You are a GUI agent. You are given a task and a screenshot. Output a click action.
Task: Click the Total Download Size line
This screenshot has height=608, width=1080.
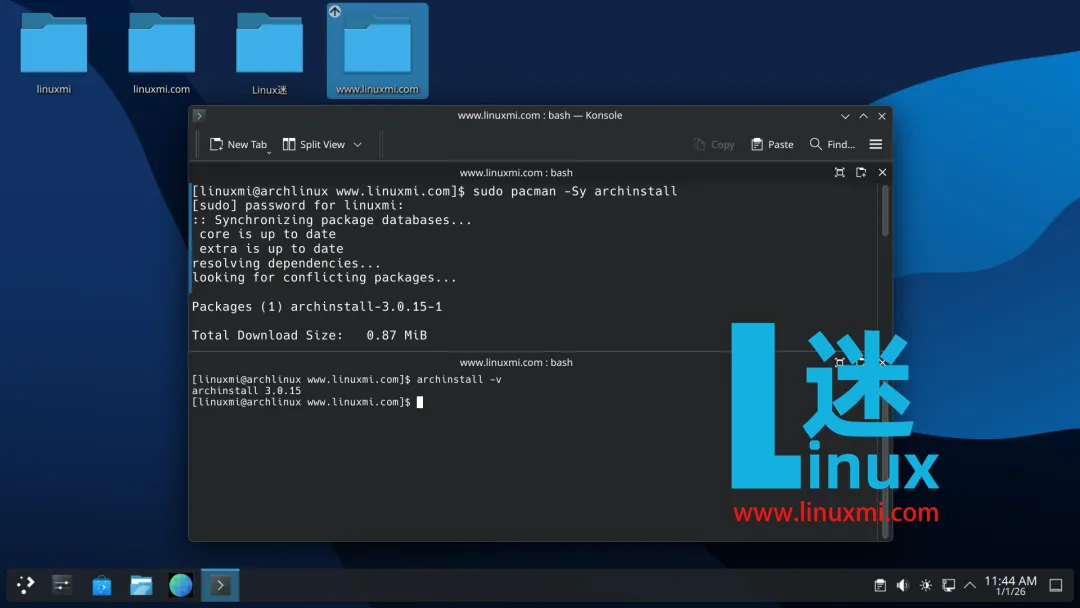[x=309, y=335]
